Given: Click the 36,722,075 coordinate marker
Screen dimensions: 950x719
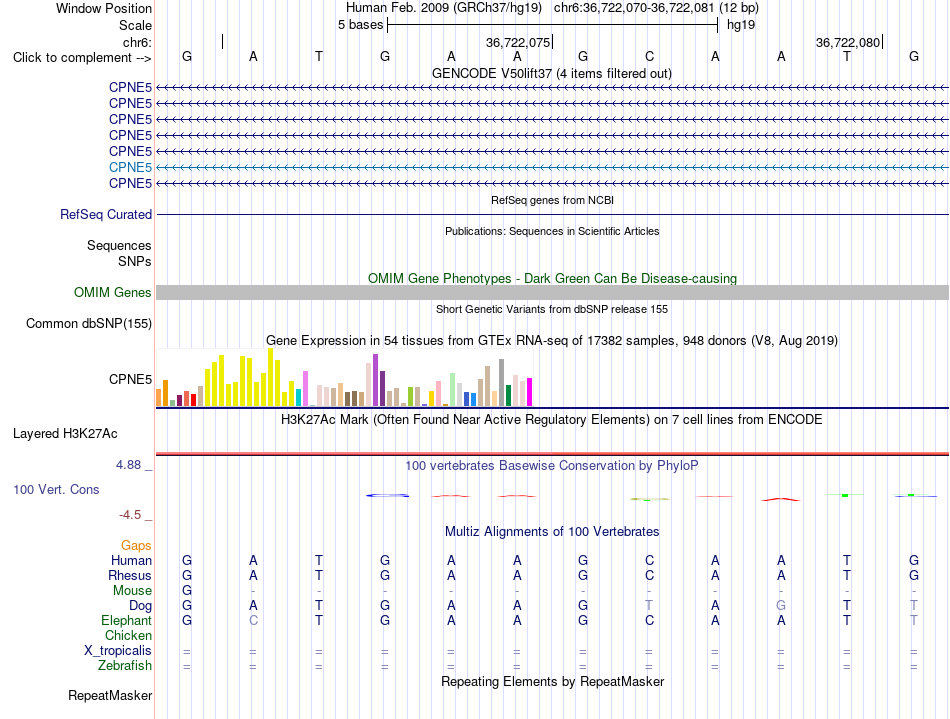Looking at the screenshot, I should (518, 42).
